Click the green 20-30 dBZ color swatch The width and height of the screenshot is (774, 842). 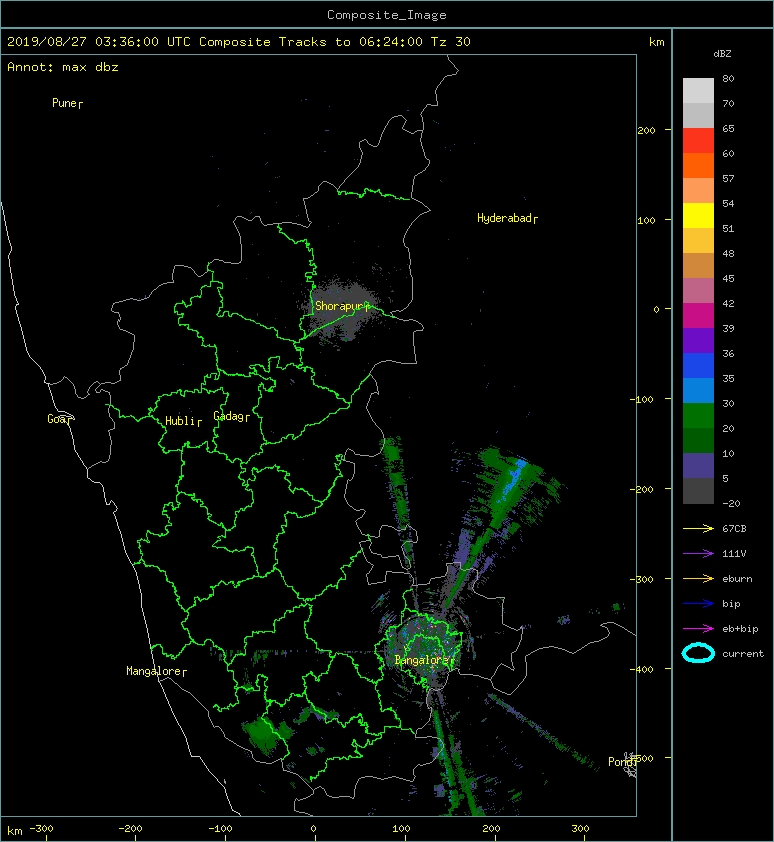(698, 416)
